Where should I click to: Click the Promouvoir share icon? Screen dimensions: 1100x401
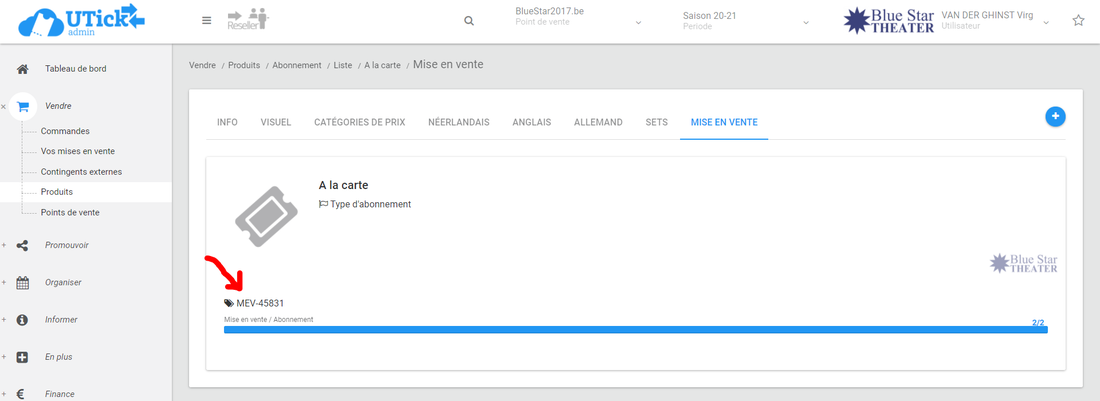click(x=22, y=245)
